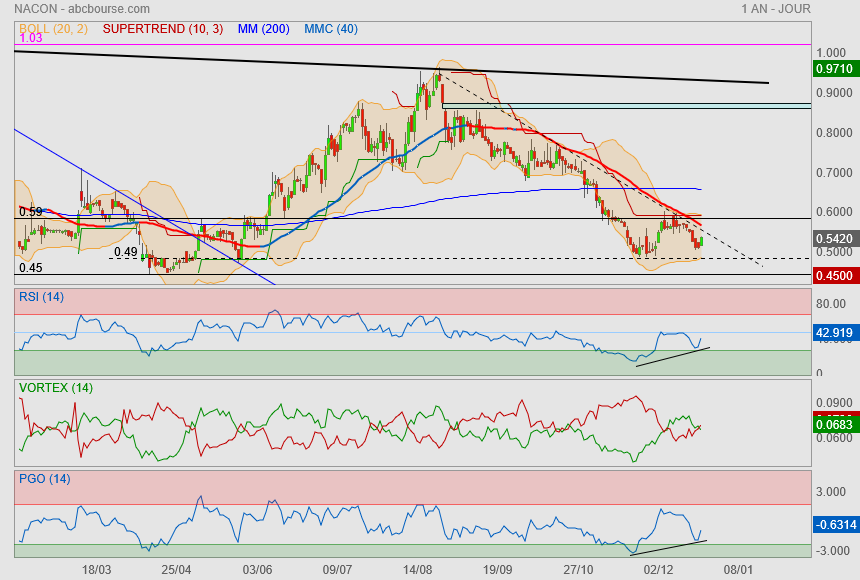The image size is (860, 580).
Task: Click the 0.49 dashed support level label
Action: tap(125, 253)
